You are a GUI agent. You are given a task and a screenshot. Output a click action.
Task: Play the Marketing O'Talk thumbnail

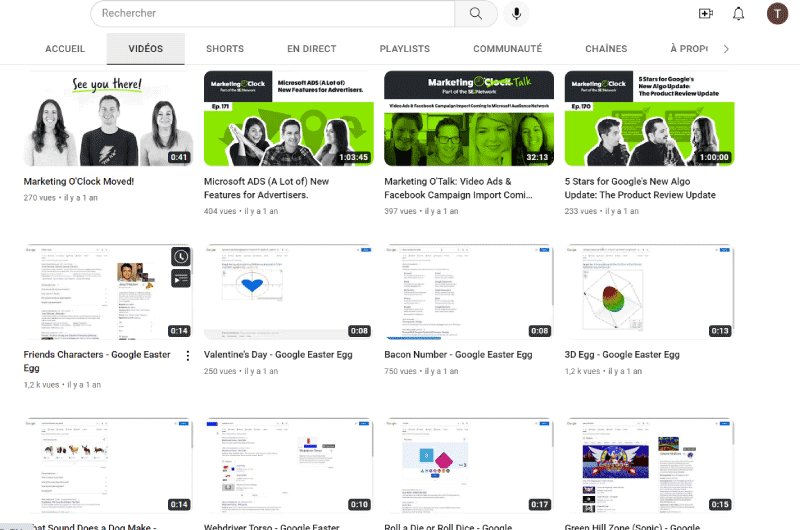469,118
